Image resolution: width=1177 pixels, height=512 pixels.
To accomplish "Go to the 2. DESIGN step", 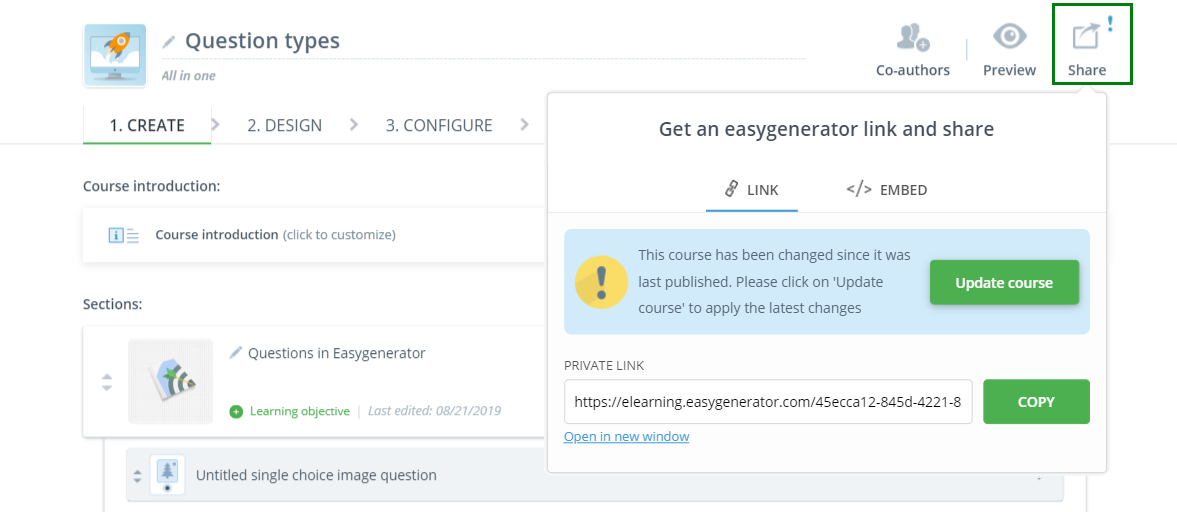I will [285, 126].
